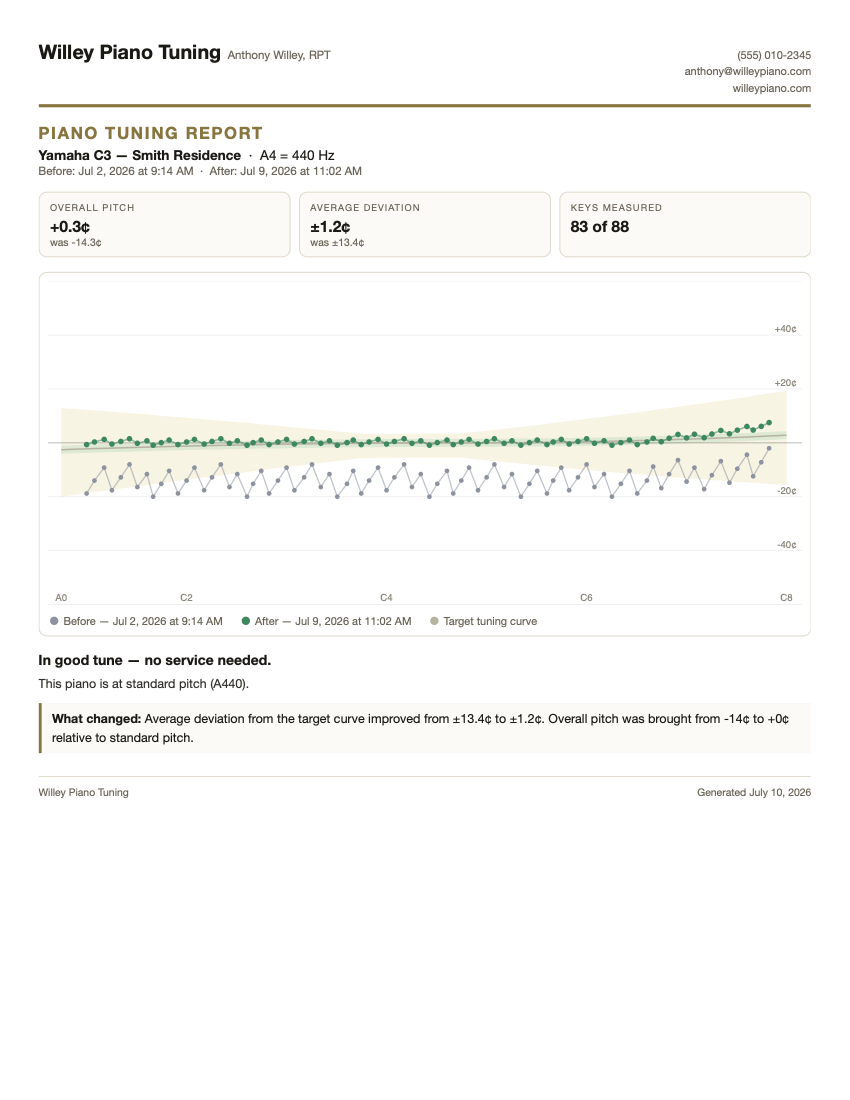Click the A4 = 440 Hz label
This screenshot has height=1100, width=850.
(297, 156)
